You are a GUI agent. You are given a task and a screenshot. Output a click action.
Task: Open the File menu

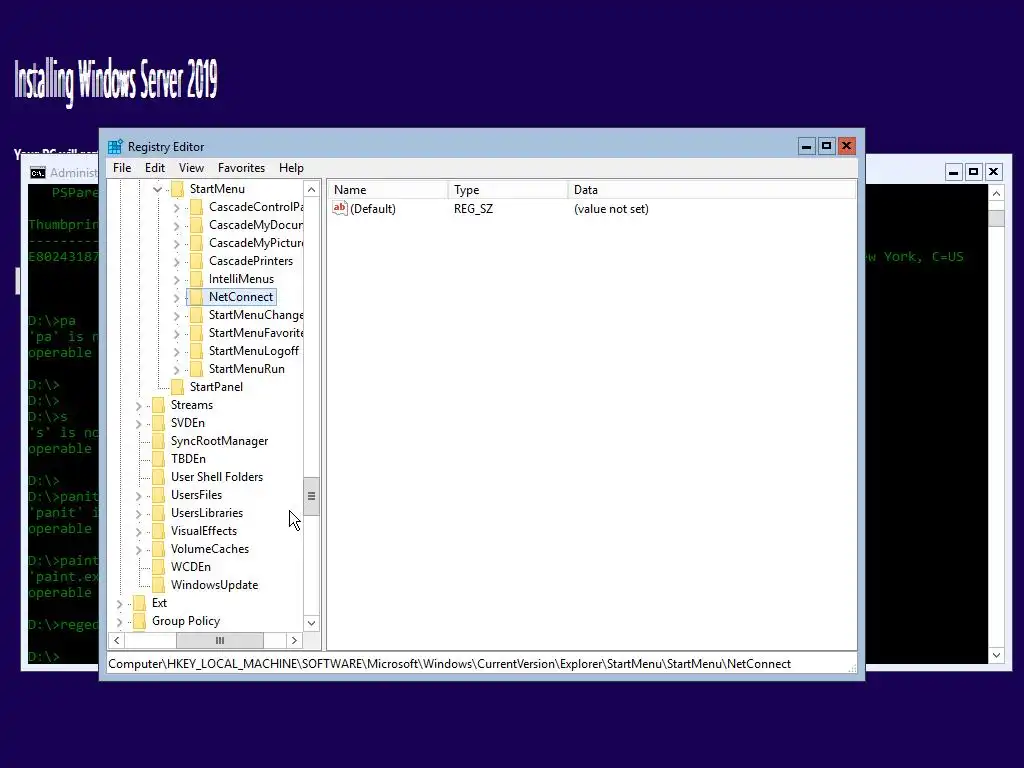pyautogui.click(x=121, y=168)
